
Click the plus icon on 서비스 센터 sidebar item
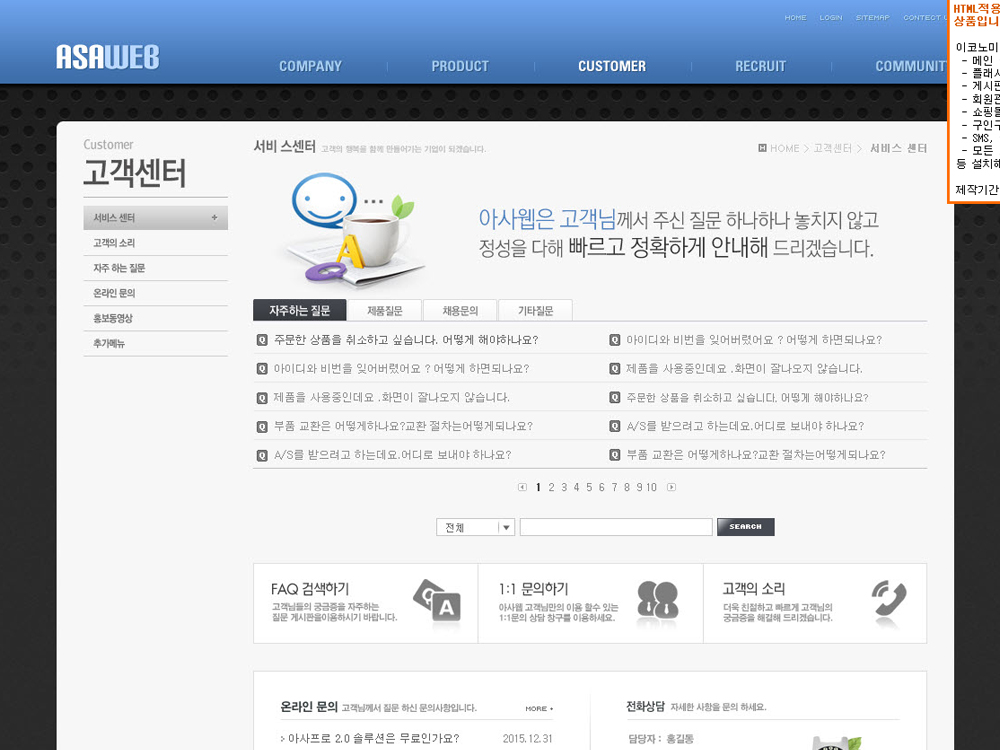click(214, 218)
